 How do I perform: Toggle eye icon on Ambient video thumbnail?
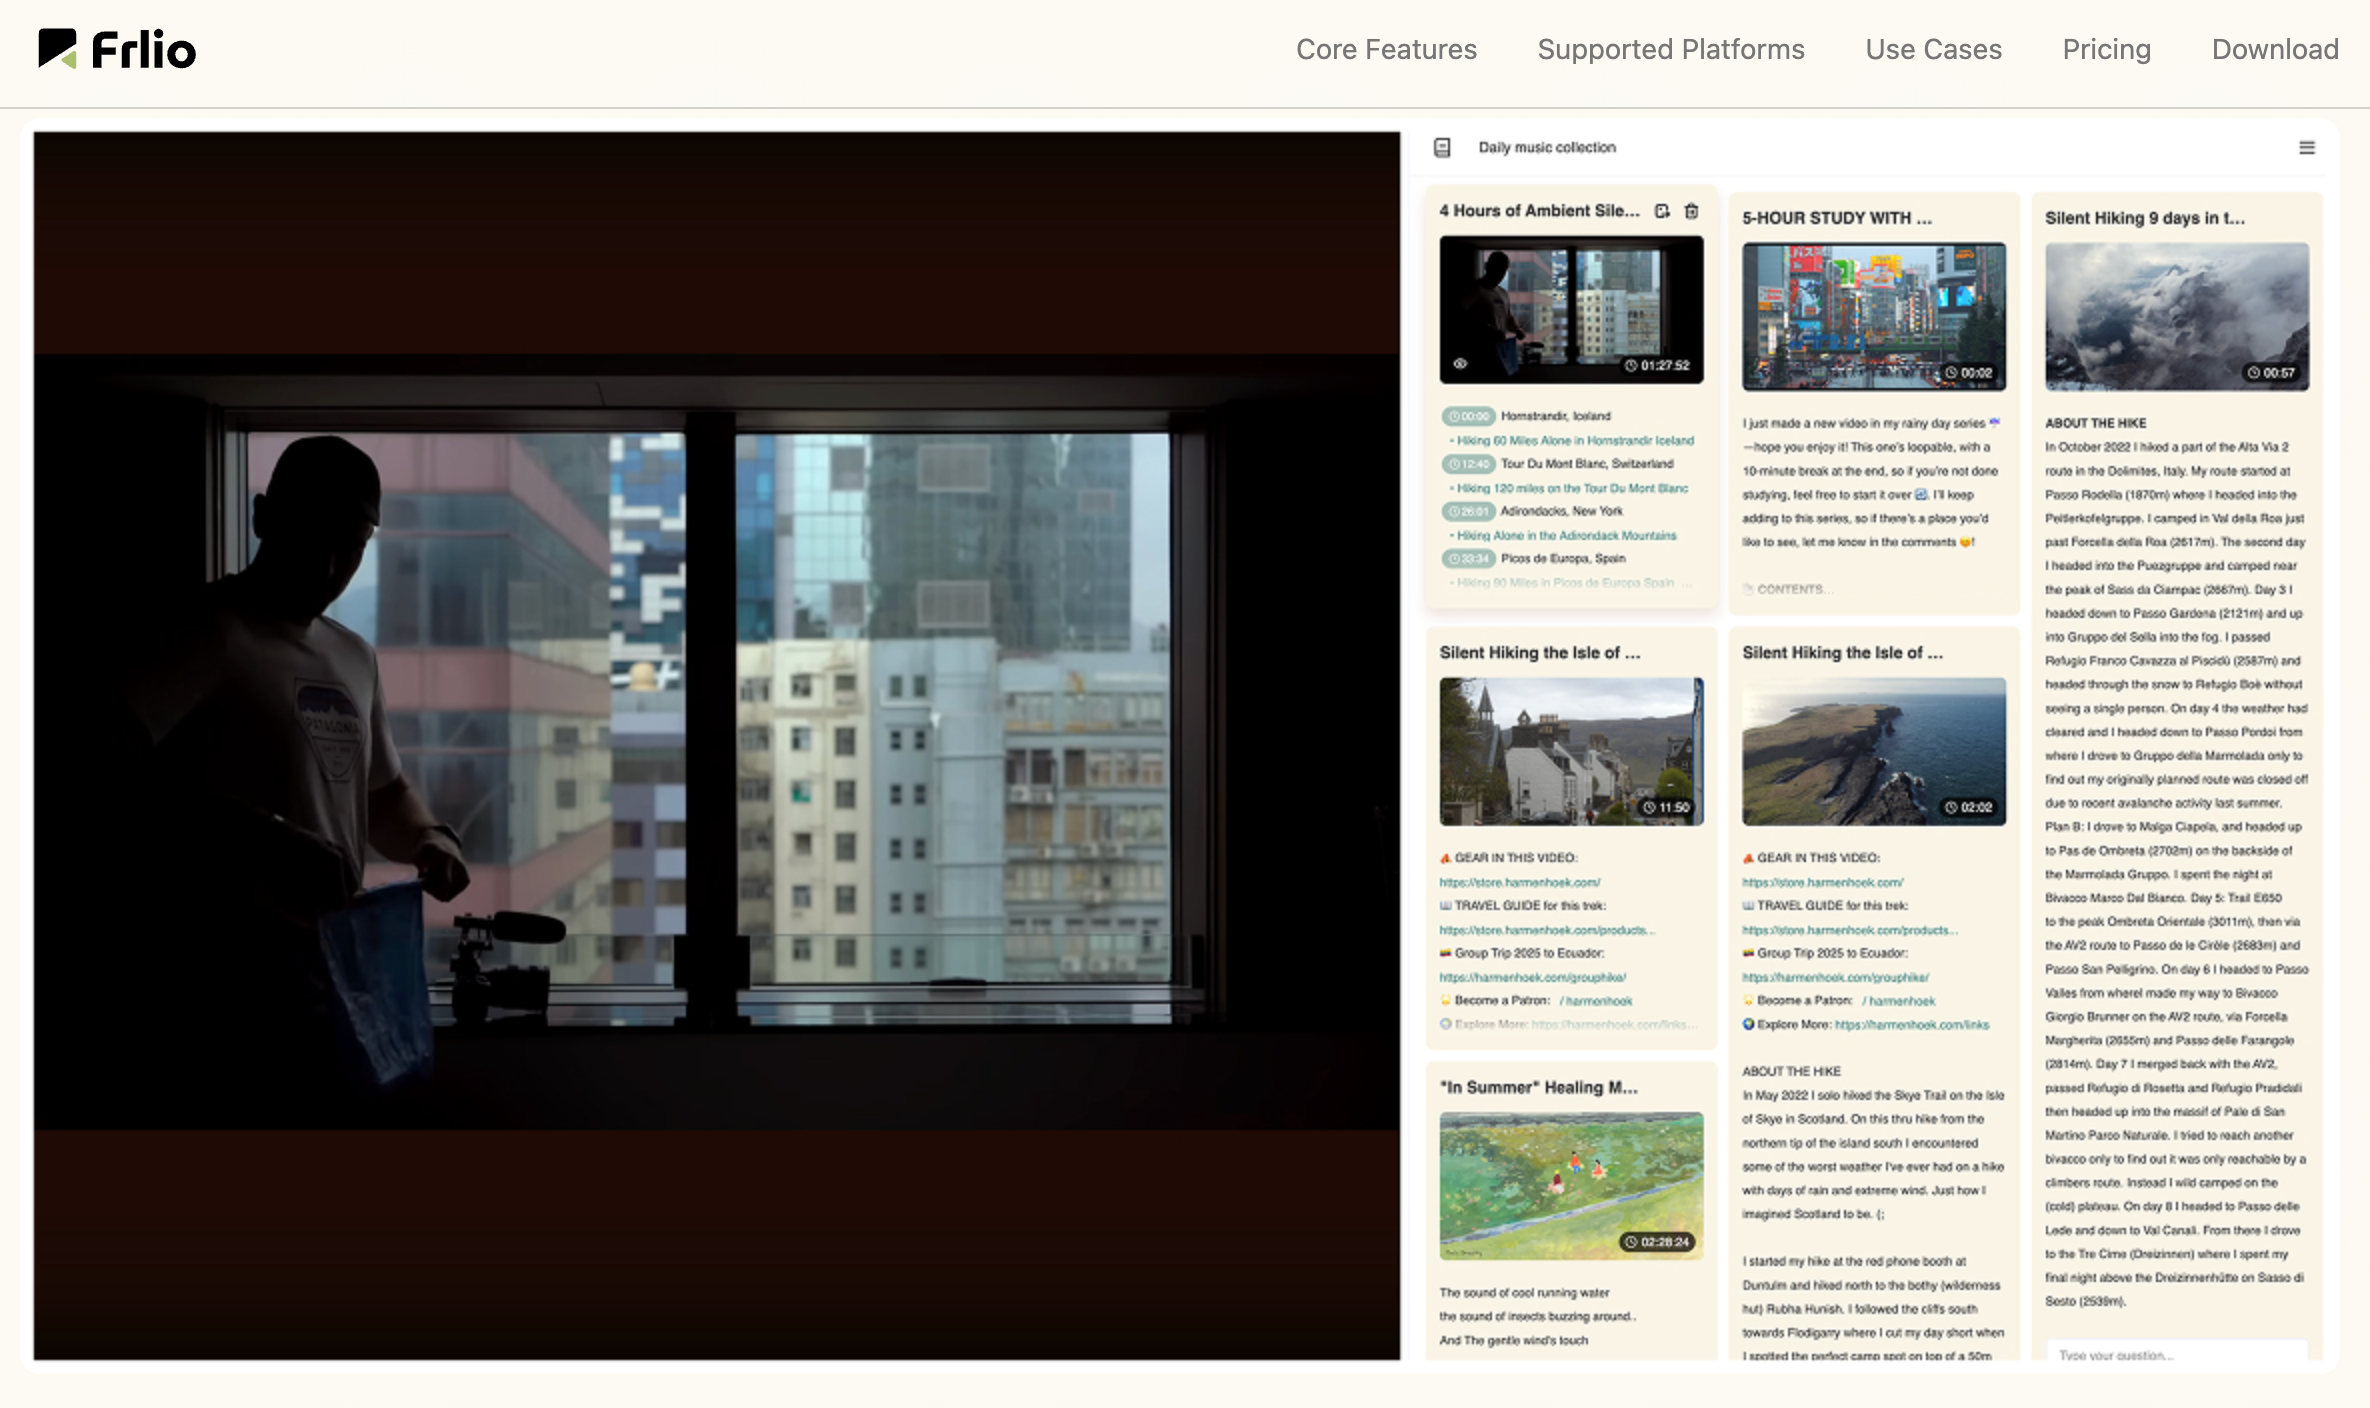point(1460,364)
